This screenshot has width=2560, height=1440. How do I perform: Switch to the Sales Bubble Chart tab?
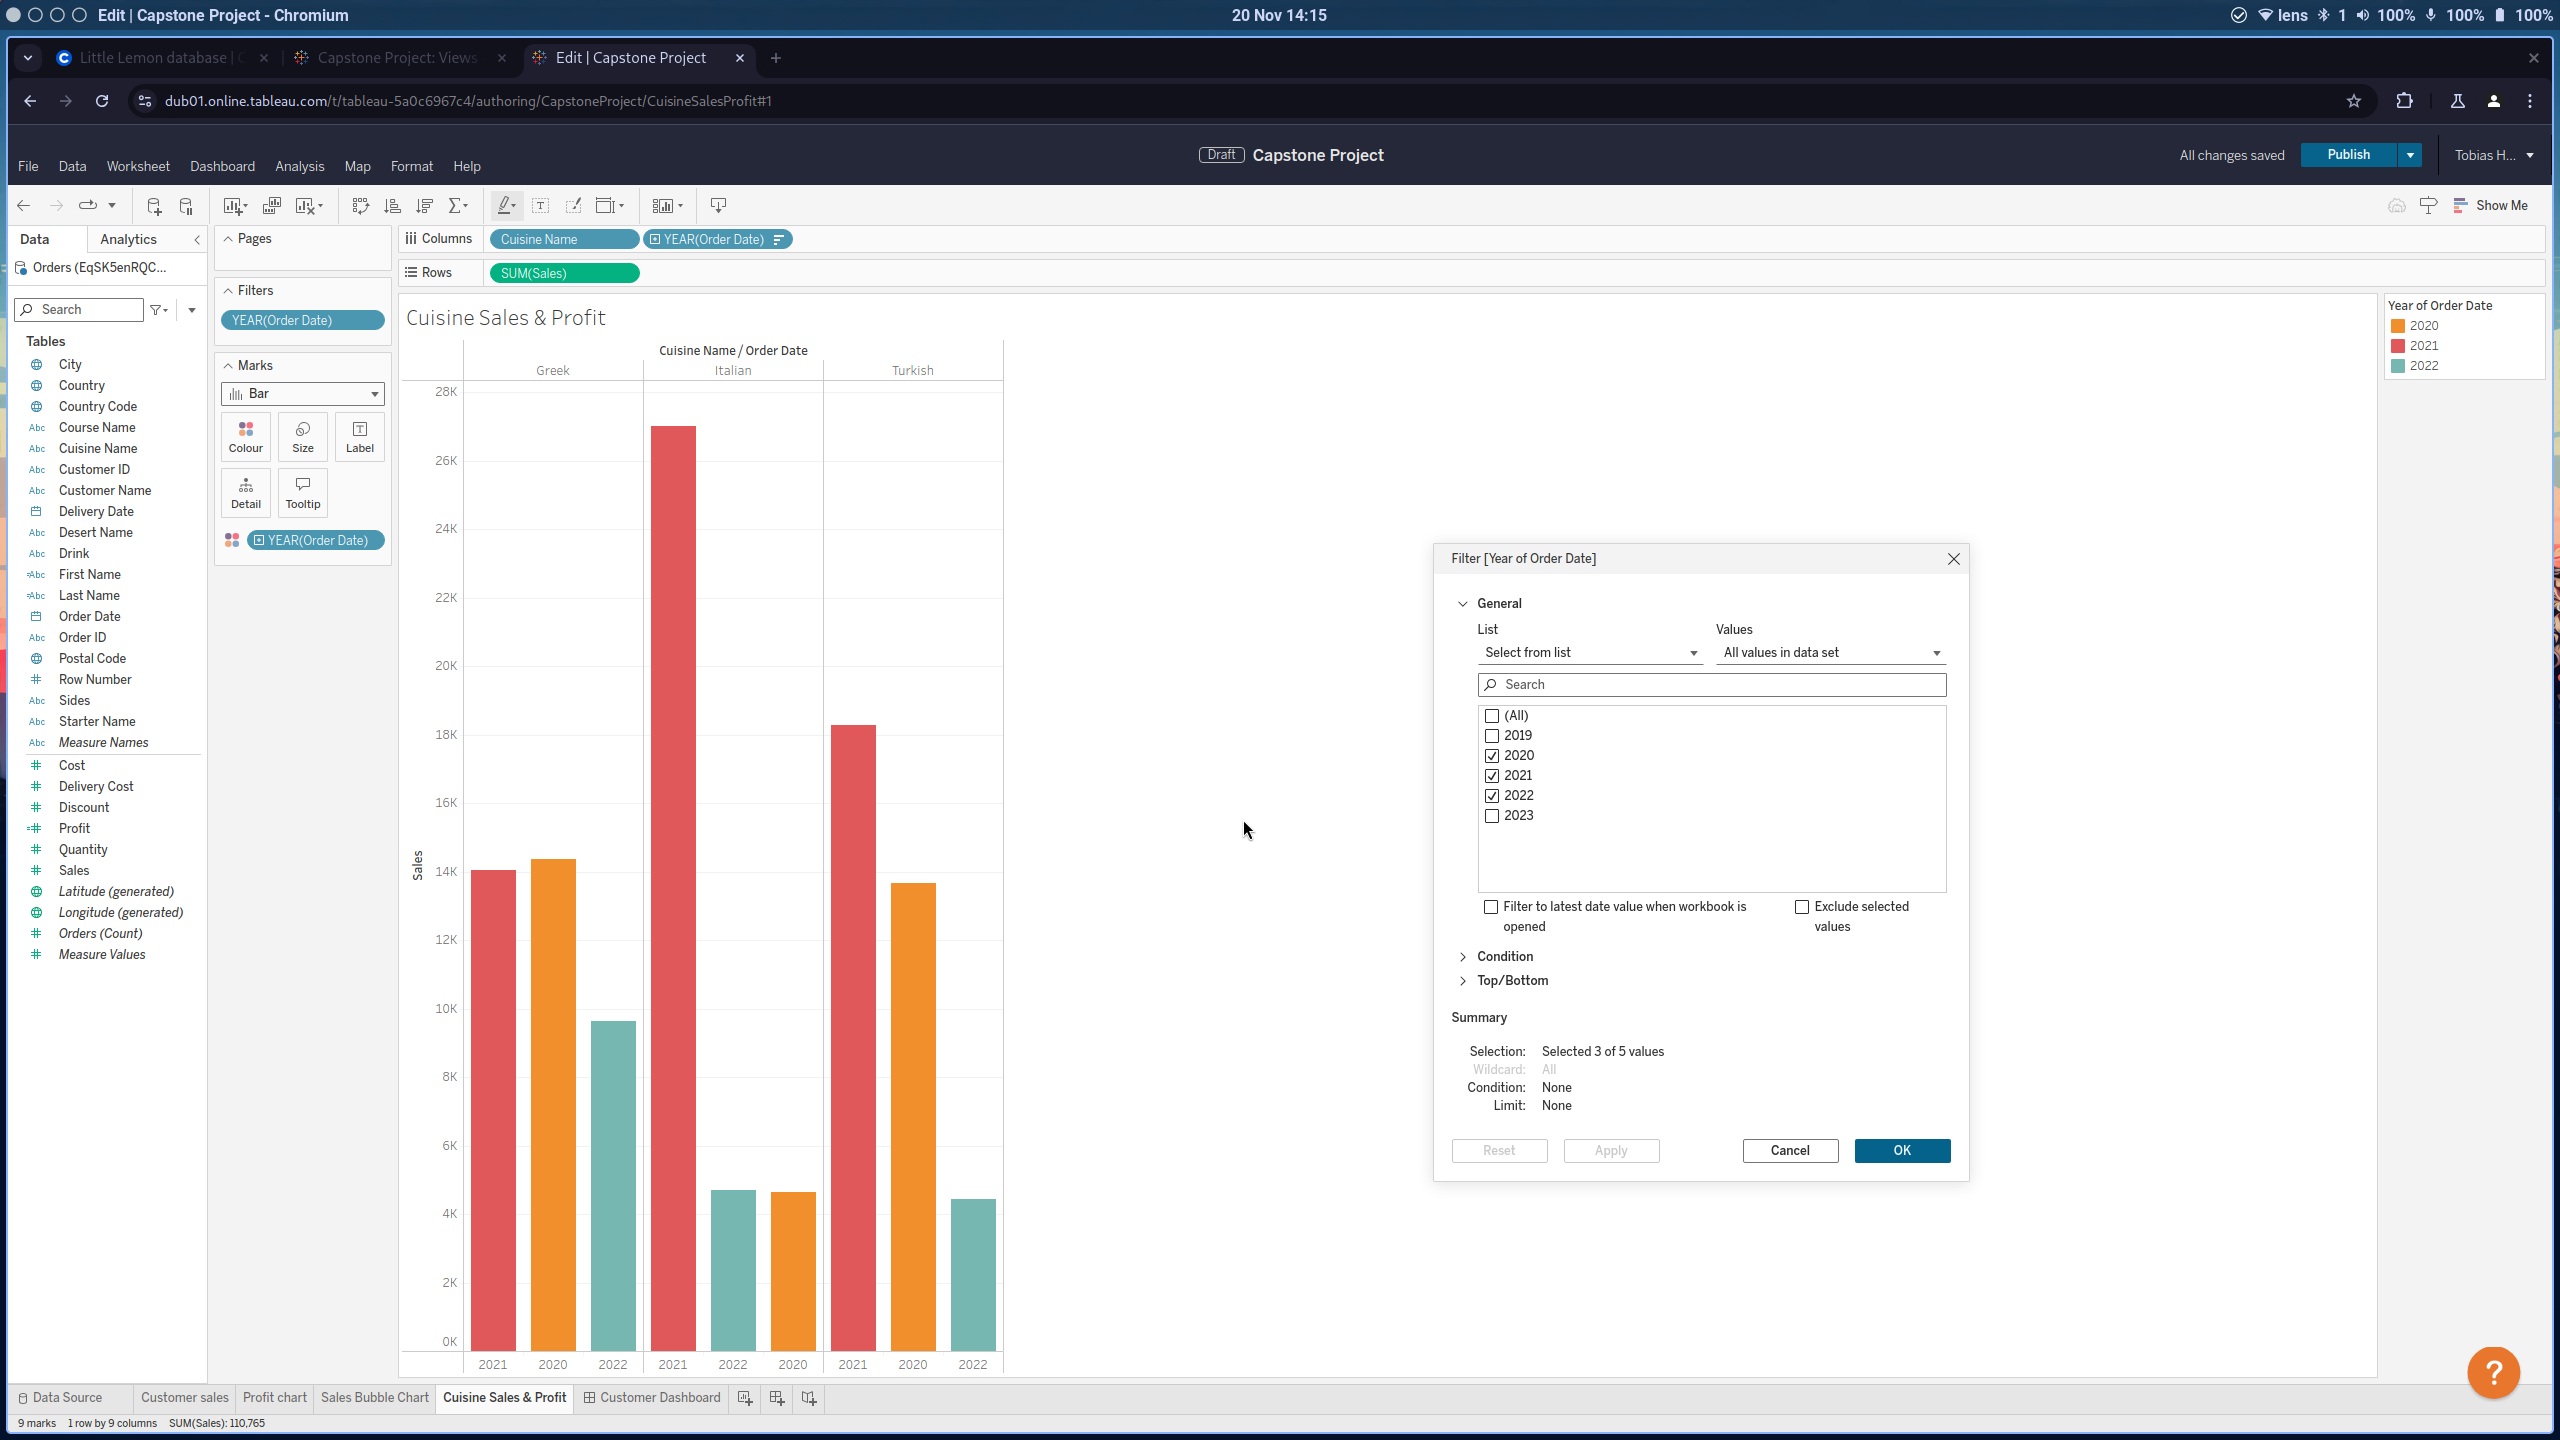(x=374, y=1398)
